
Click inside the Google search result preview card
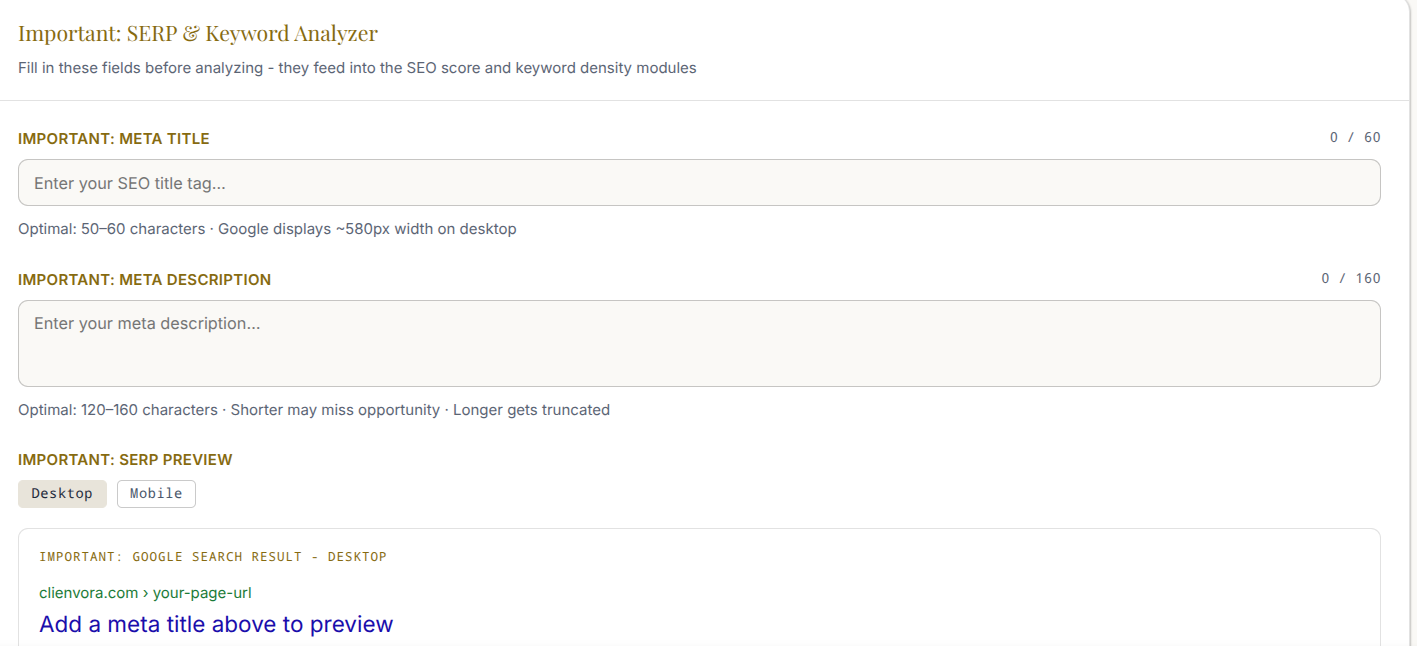[699, 588]
